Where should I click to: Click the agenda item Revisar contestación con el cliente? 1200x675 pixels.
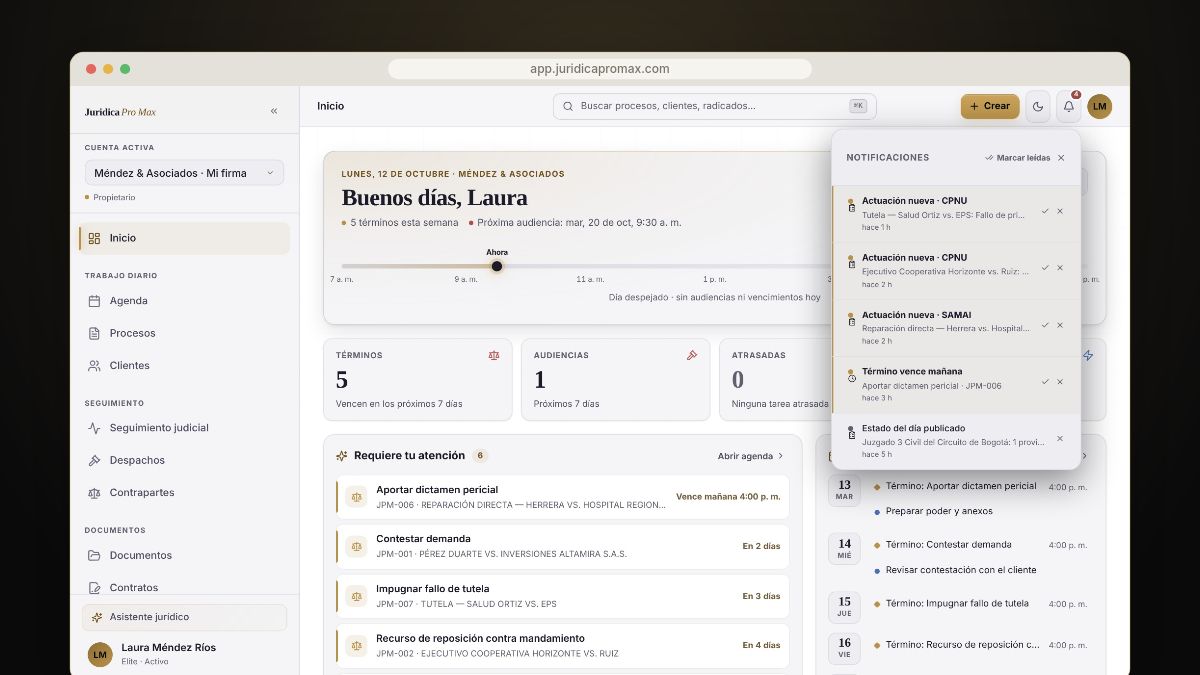(961, 570)
